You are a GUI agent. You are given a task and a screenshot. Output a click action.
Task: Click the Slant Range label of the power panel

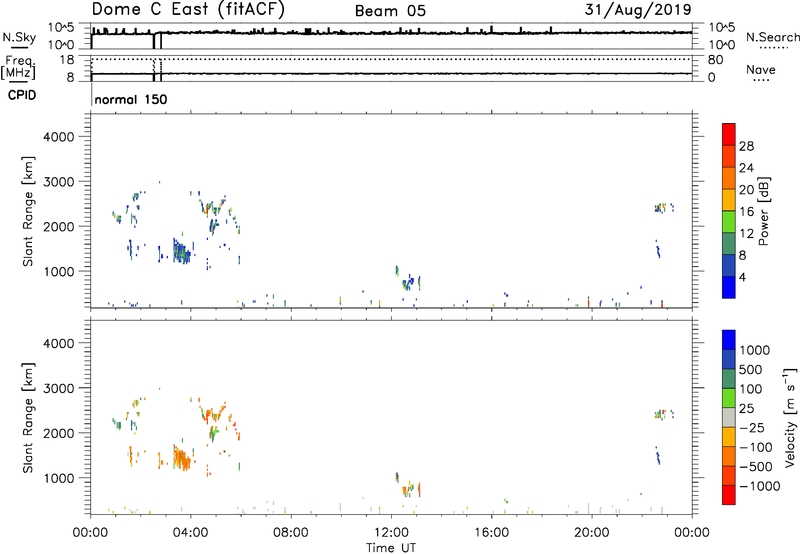(x=28, y=211)
